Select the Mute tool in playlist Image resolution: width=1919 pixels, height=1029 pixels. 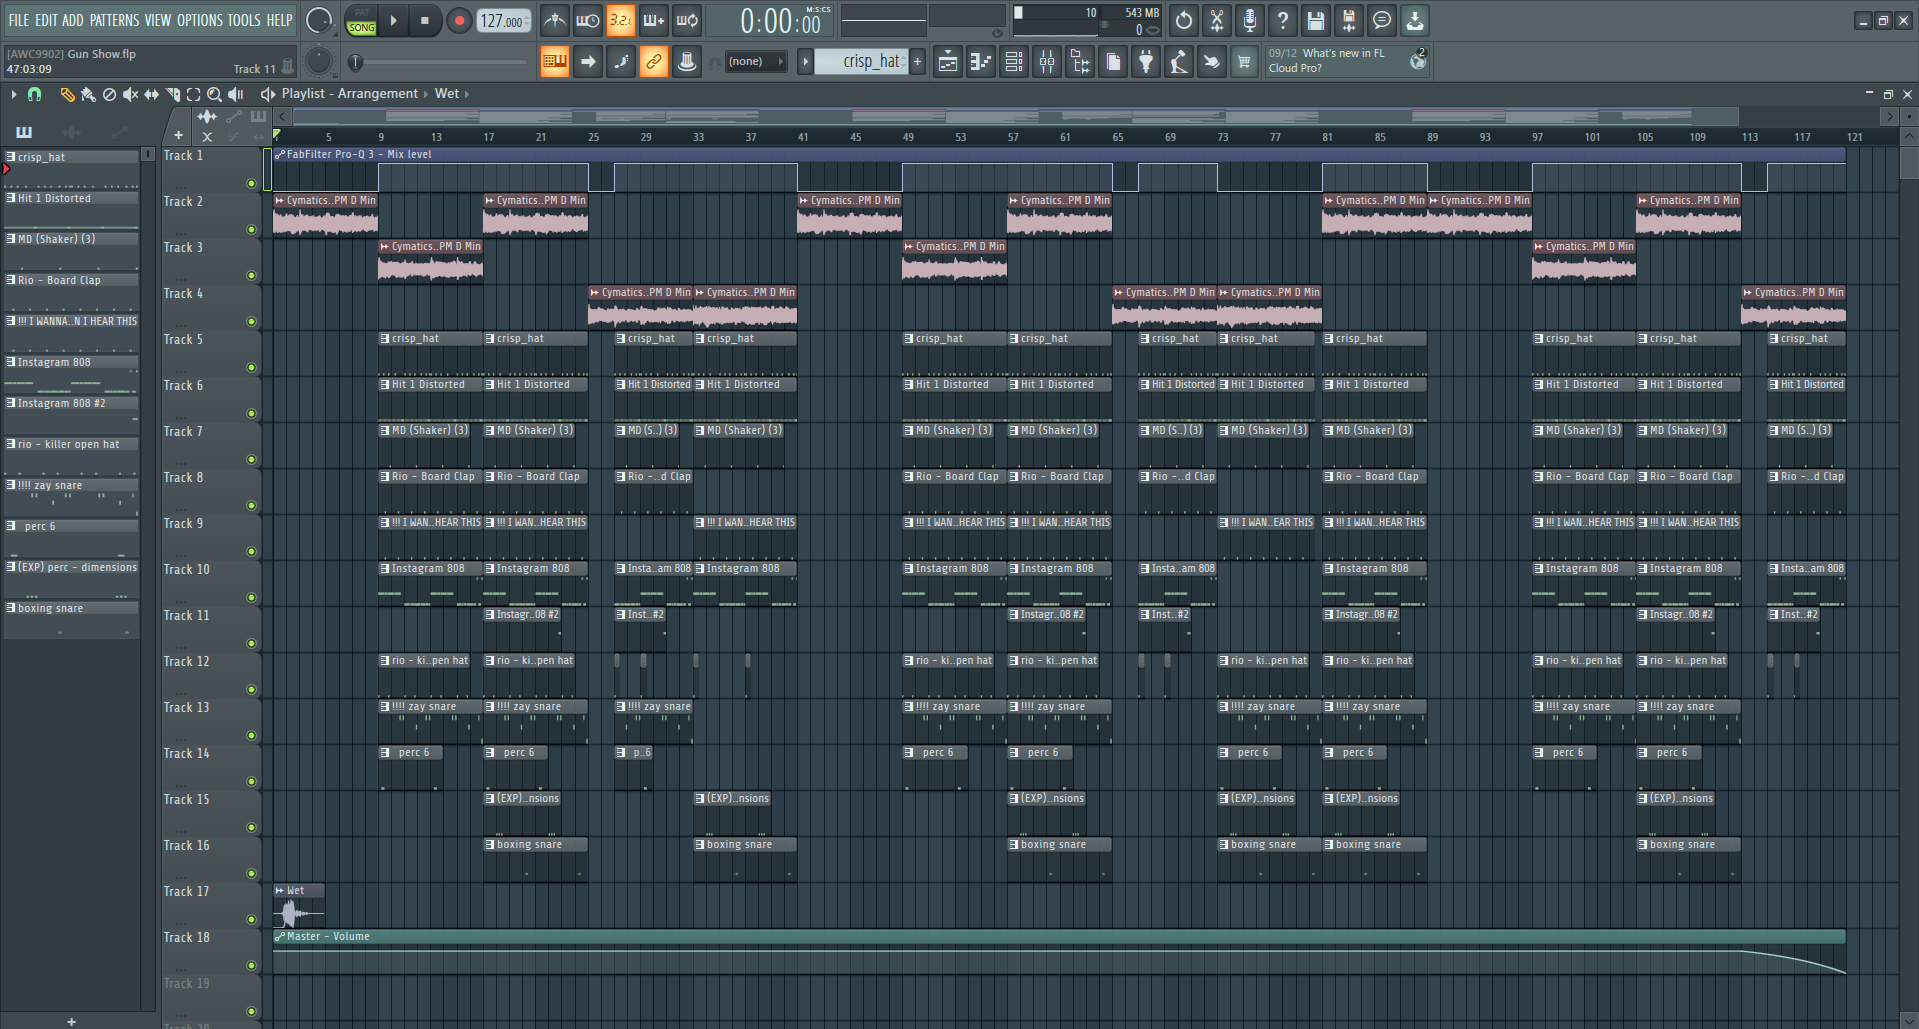click(130, 94)
